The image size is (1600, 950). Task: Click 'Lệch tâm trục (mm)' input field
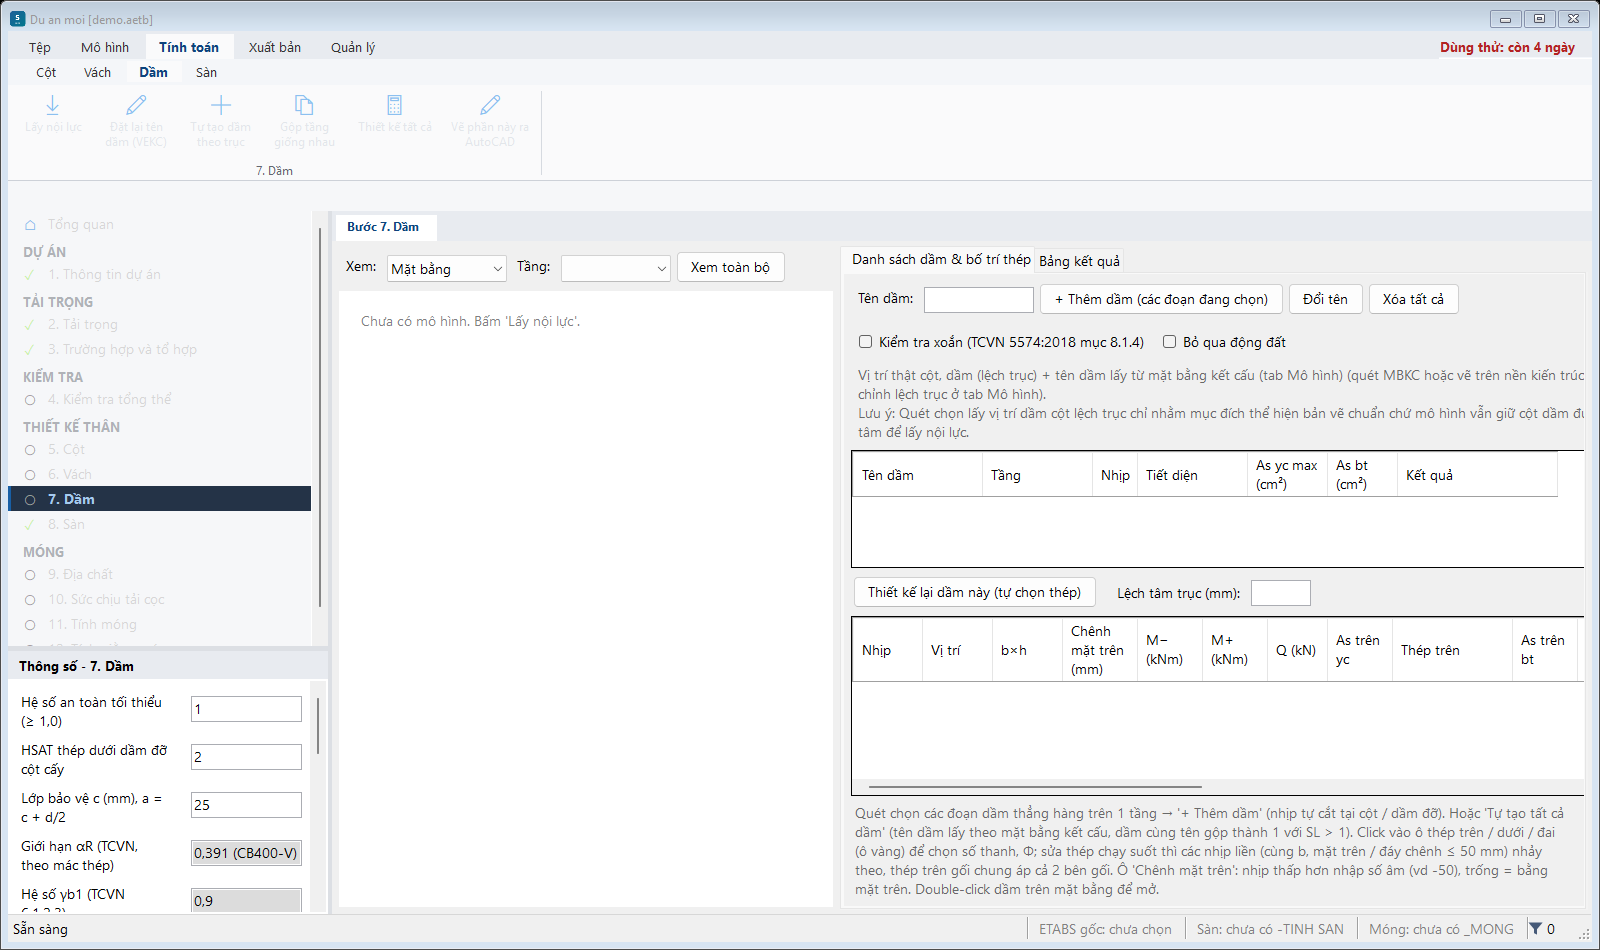coord(1280,593)
